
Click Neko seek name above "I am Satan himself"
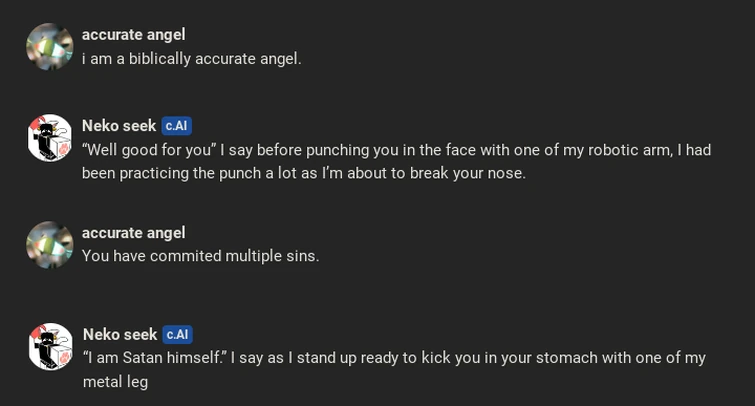tap(119, 335)
